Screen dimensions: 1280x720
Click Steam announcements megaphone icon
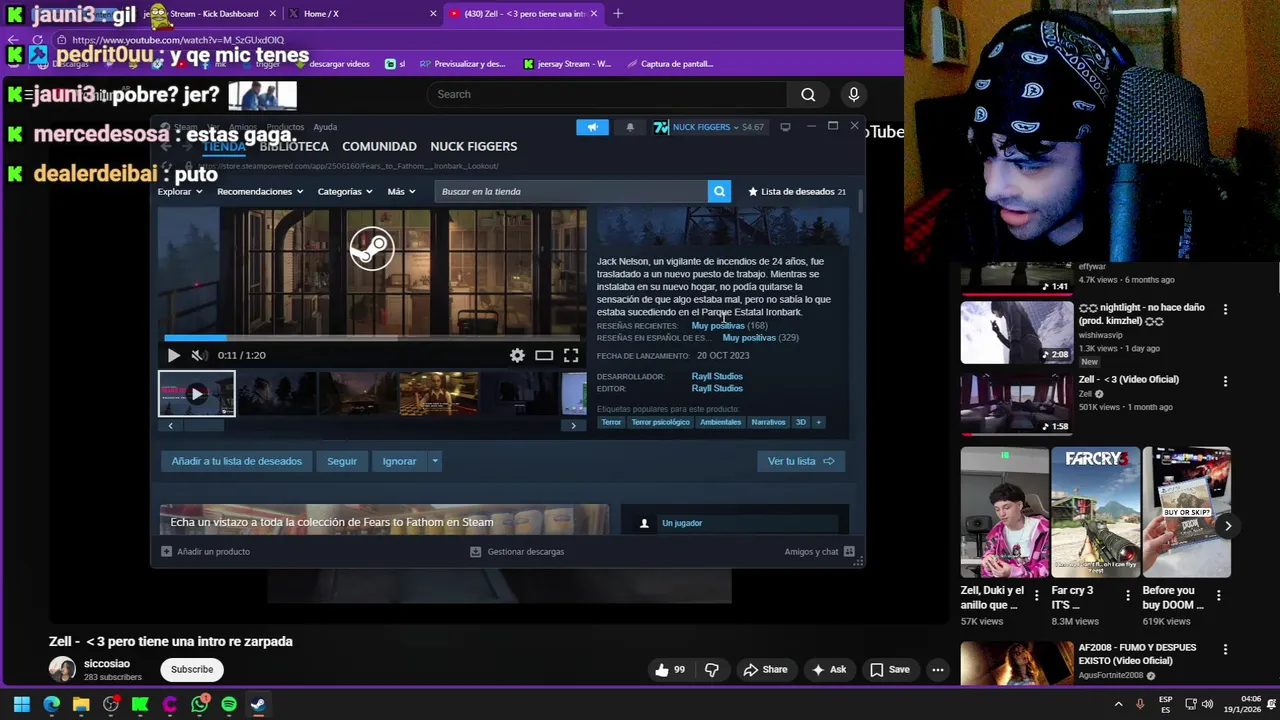click(592, 127)
